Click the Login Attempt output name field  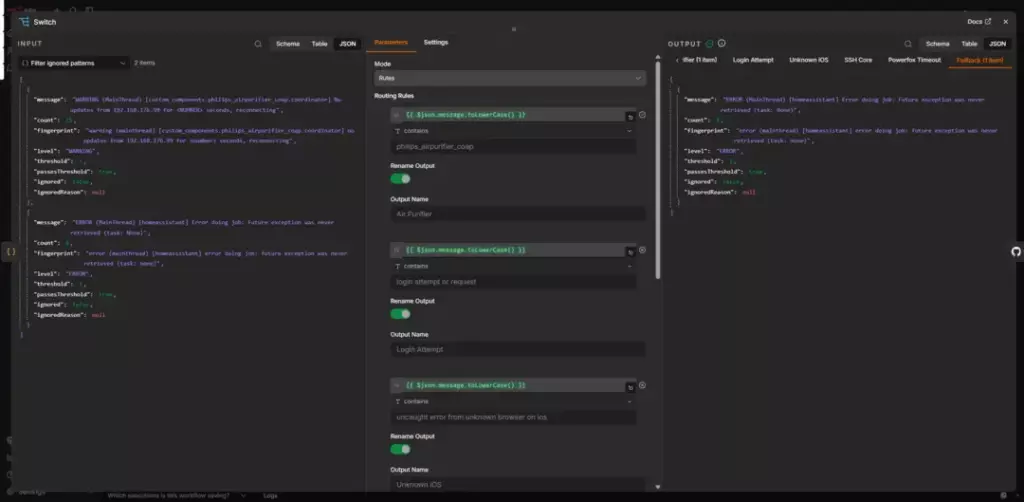pyautogui.click(x=518, y=349)
